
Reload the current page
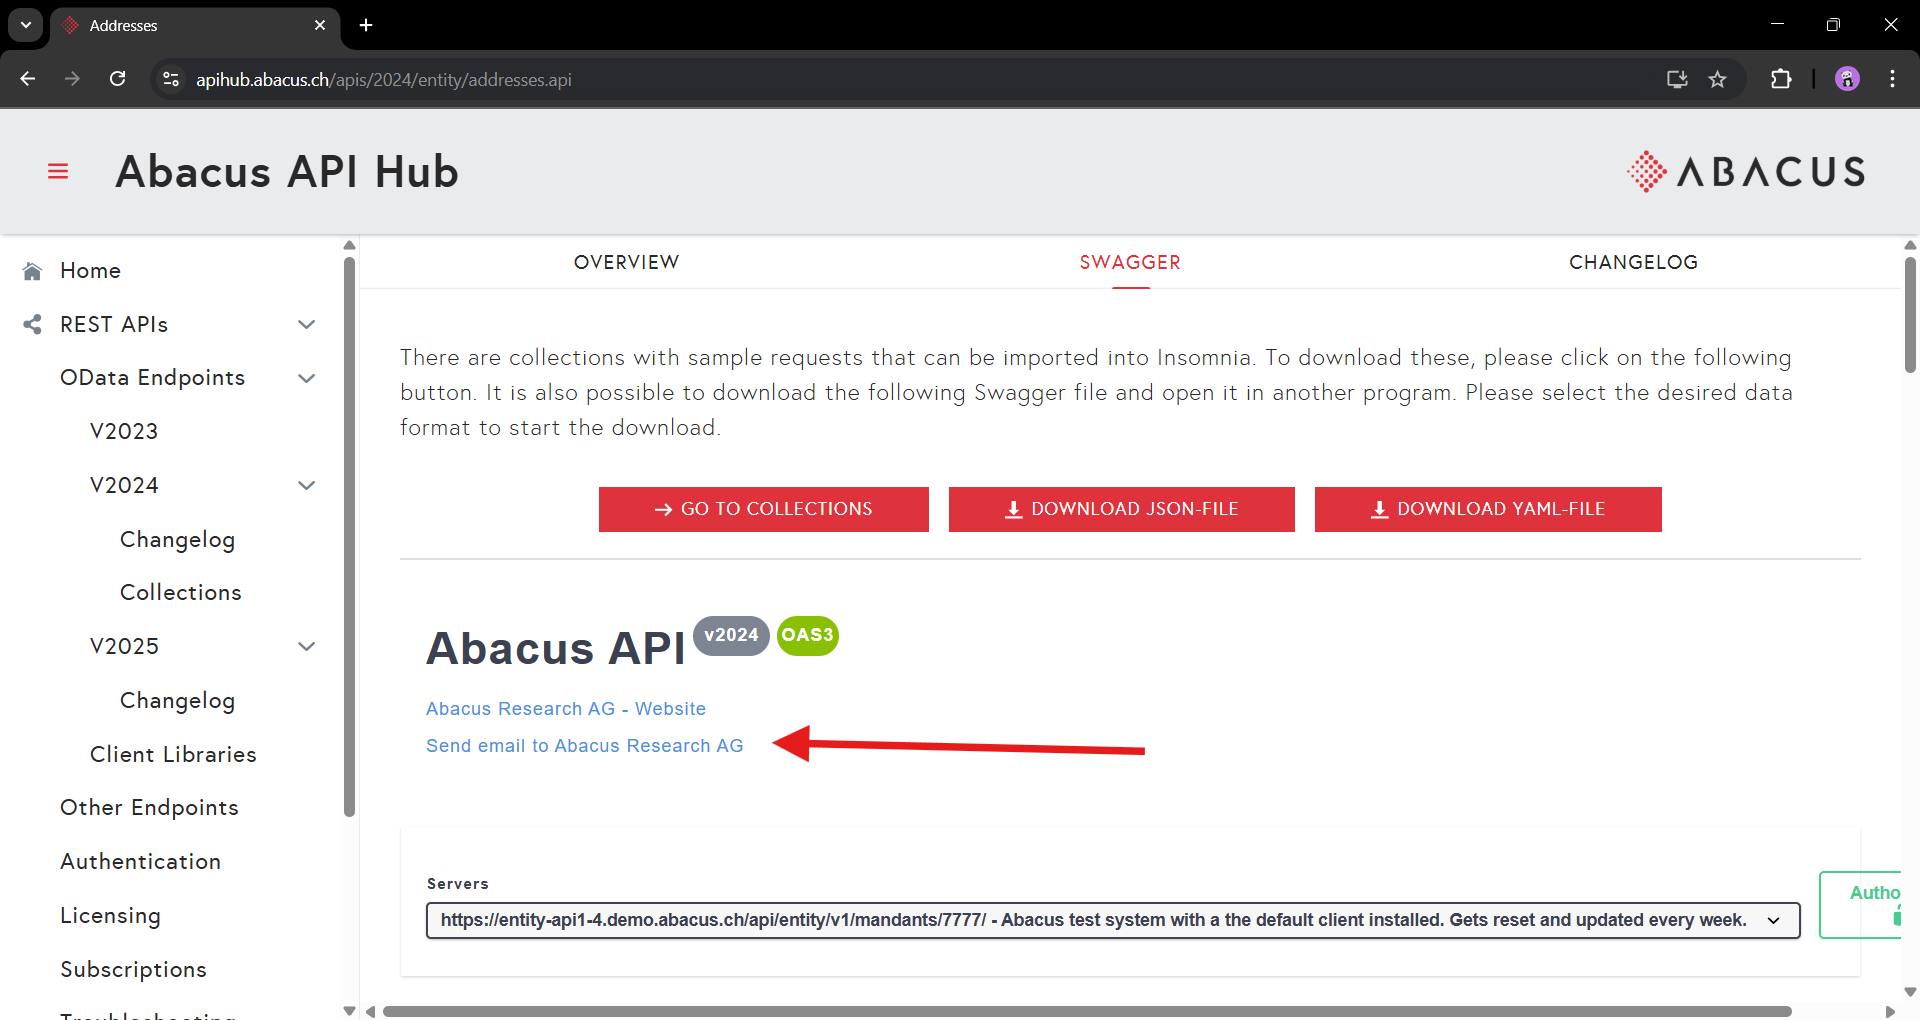[117, 79]
